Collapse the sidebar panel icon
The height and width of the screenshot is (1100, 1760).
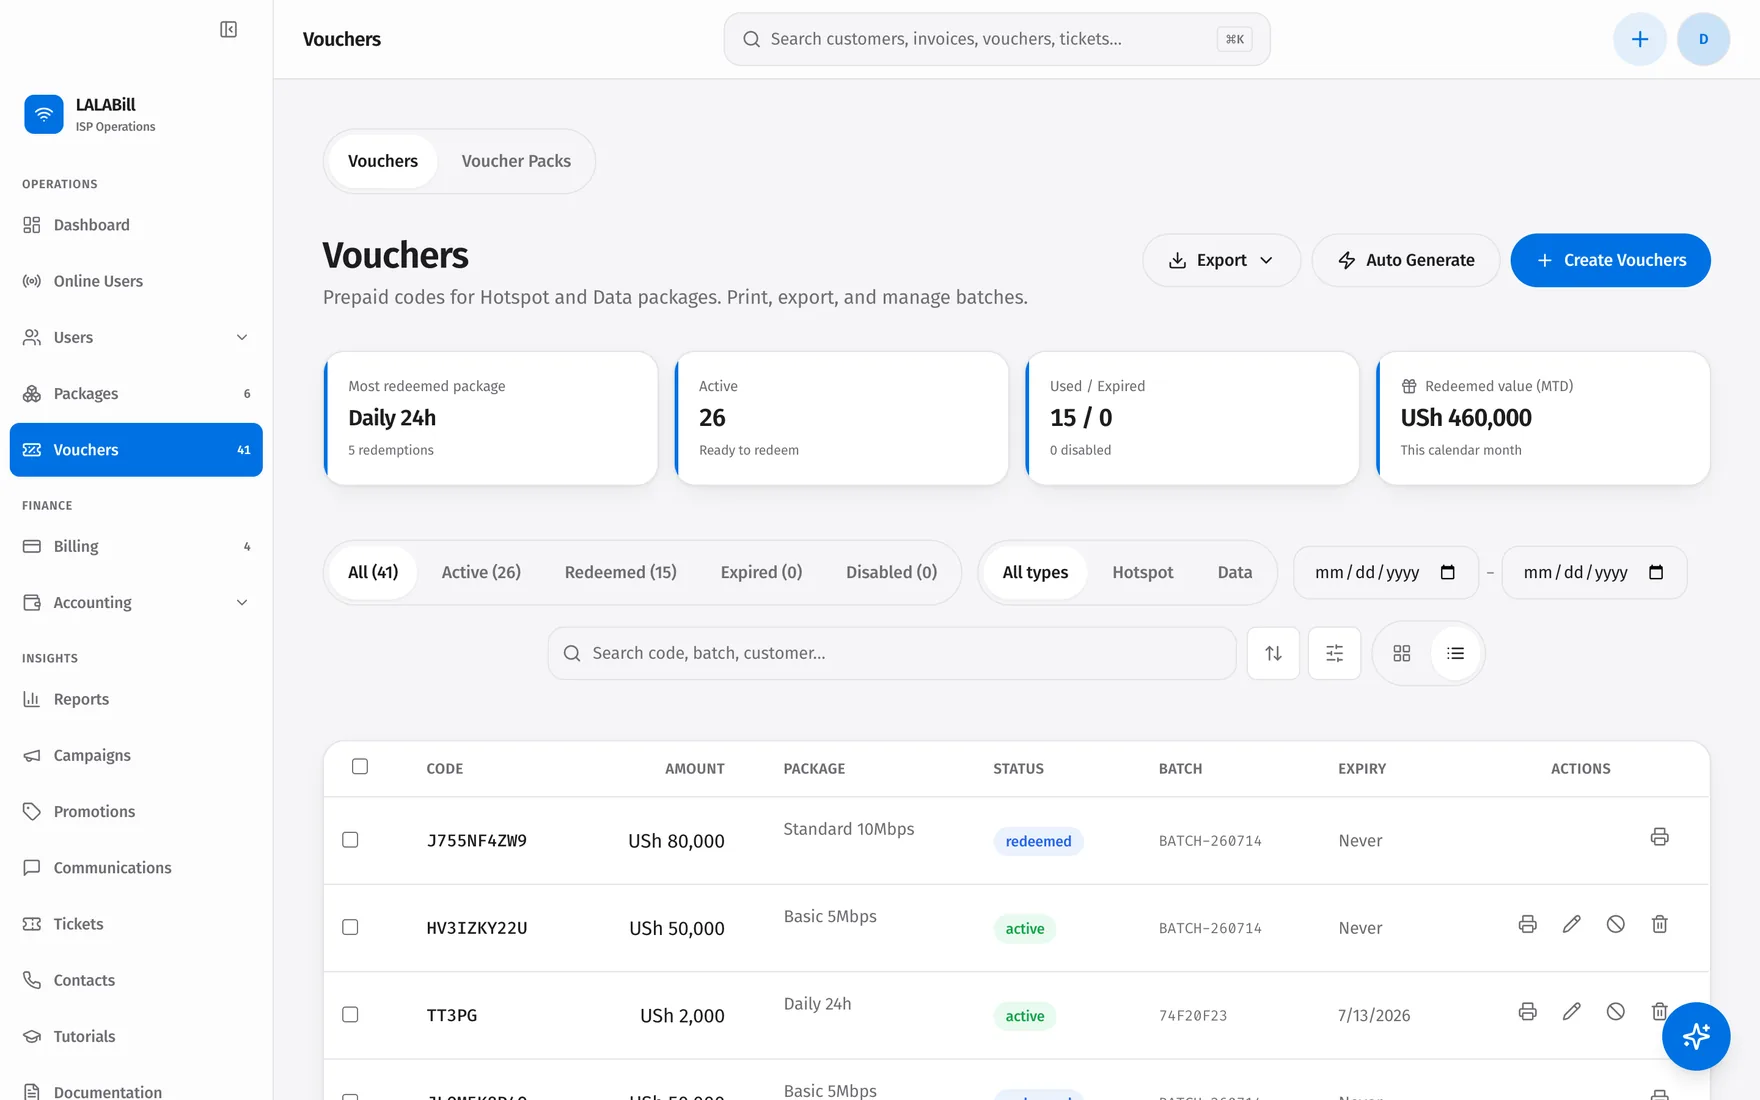tap(228, 30)
